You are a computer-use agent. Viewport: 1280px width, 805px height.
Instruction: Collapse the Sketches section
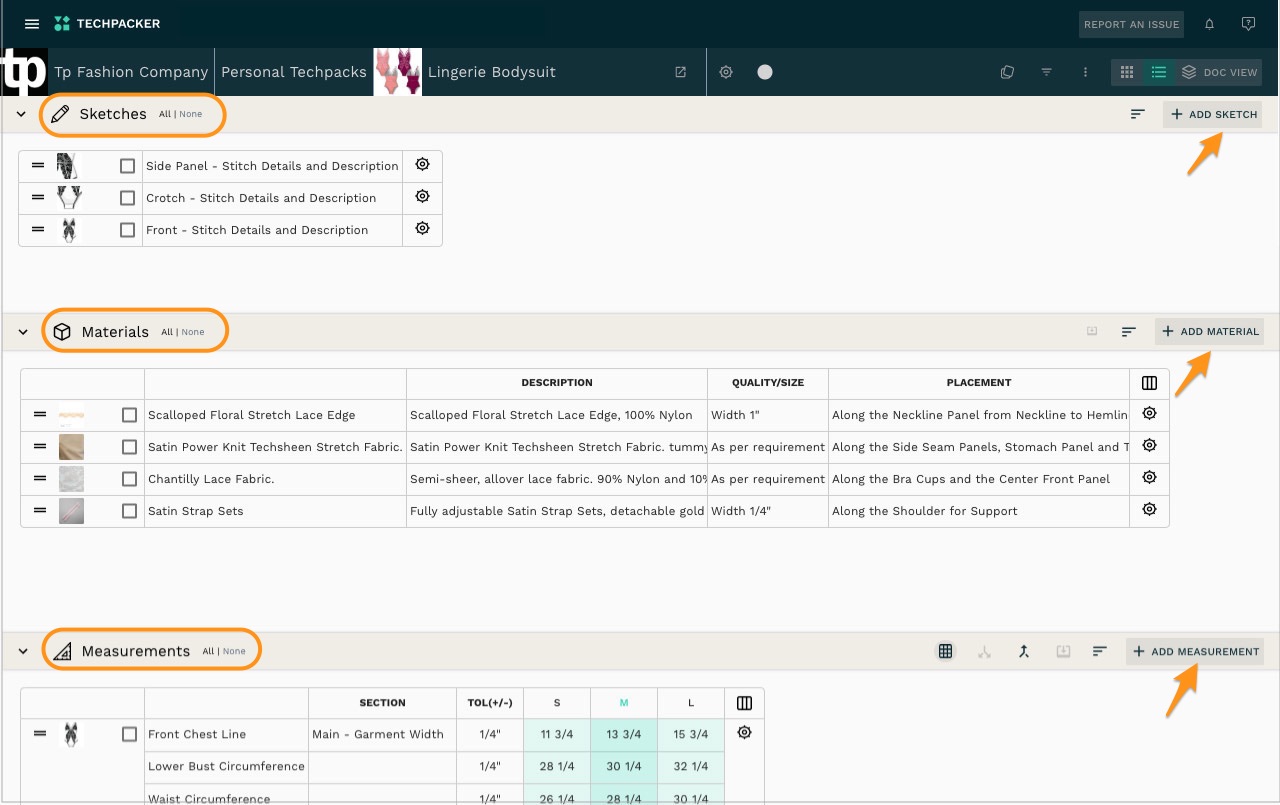point(22,115)
